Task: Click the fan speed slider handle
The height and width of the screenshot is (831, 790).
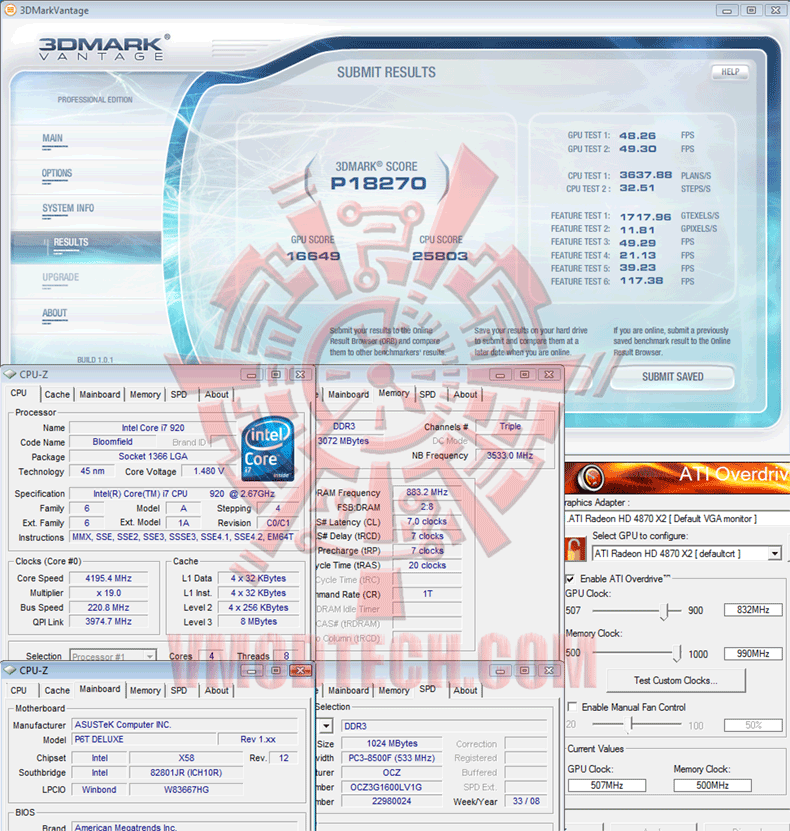Action: coord(631,724)
